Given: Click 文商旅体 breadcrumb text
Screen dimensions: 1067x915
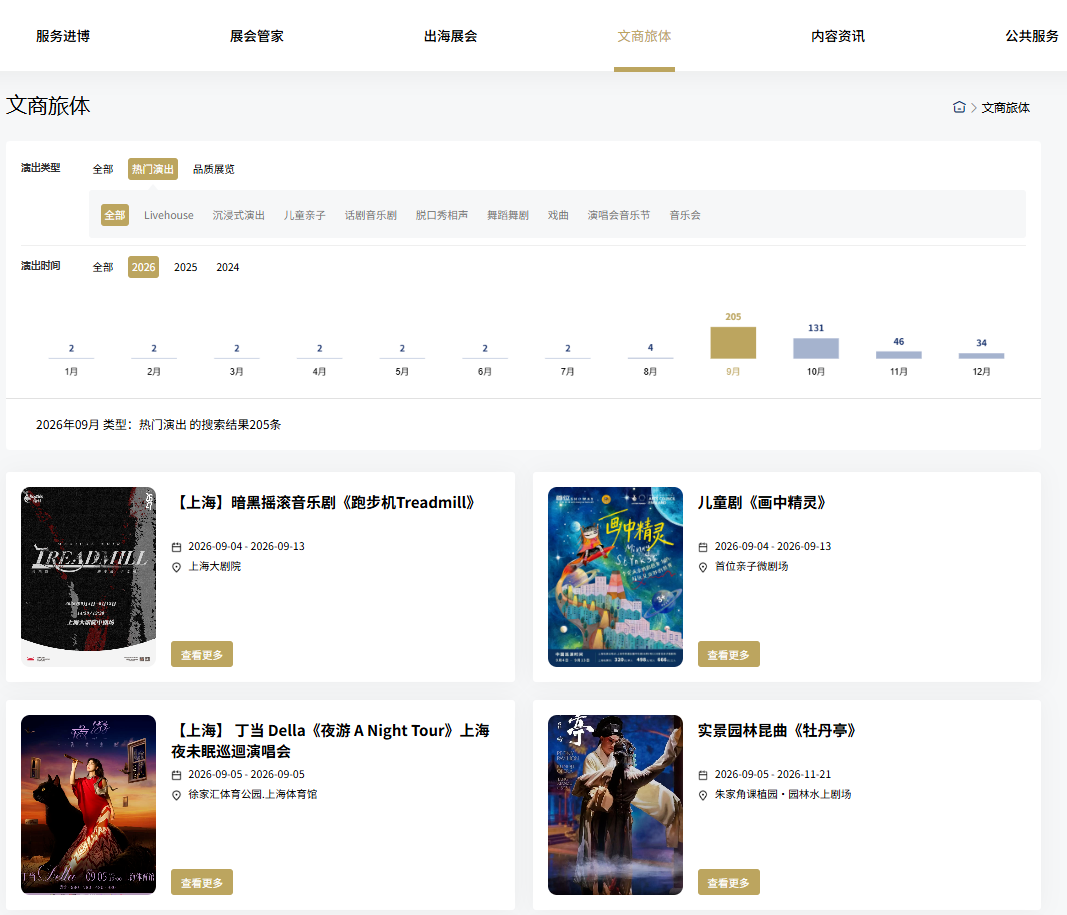Looking at the screenshot, I should (1005, 107).
